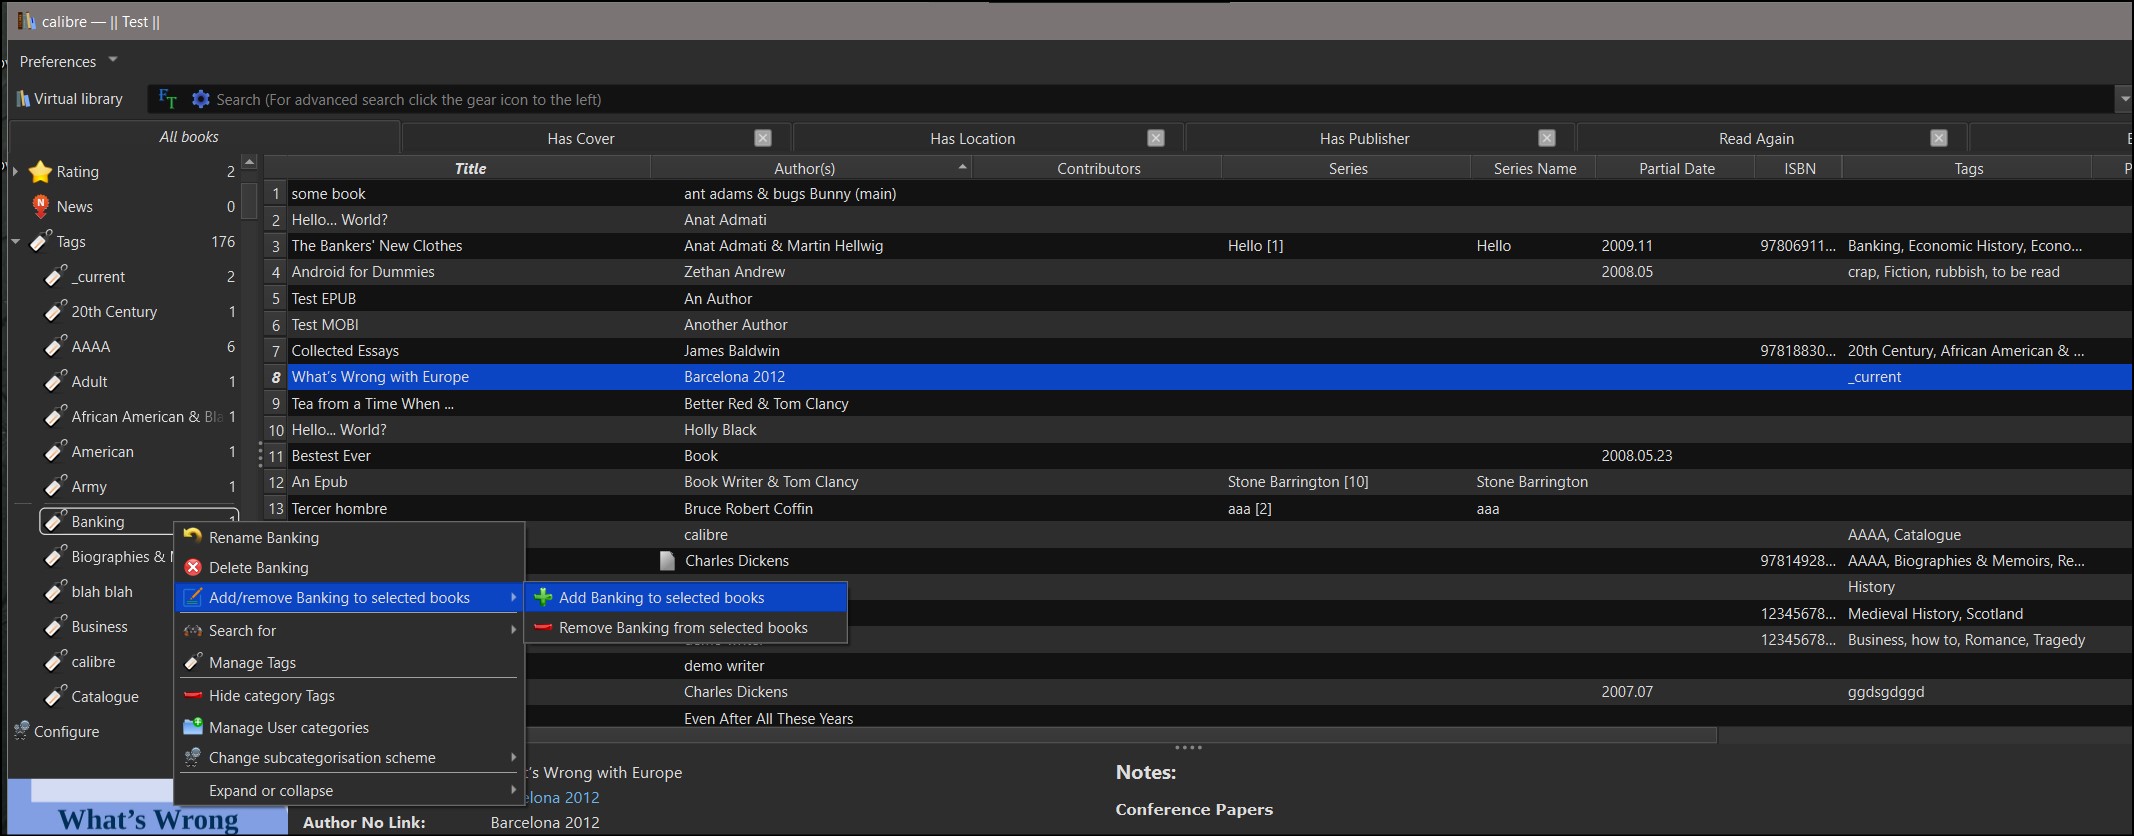The width and height of the screenshot is (2134, 836).
Task: Sort the list by Title column header
Action: pos(470,168)
